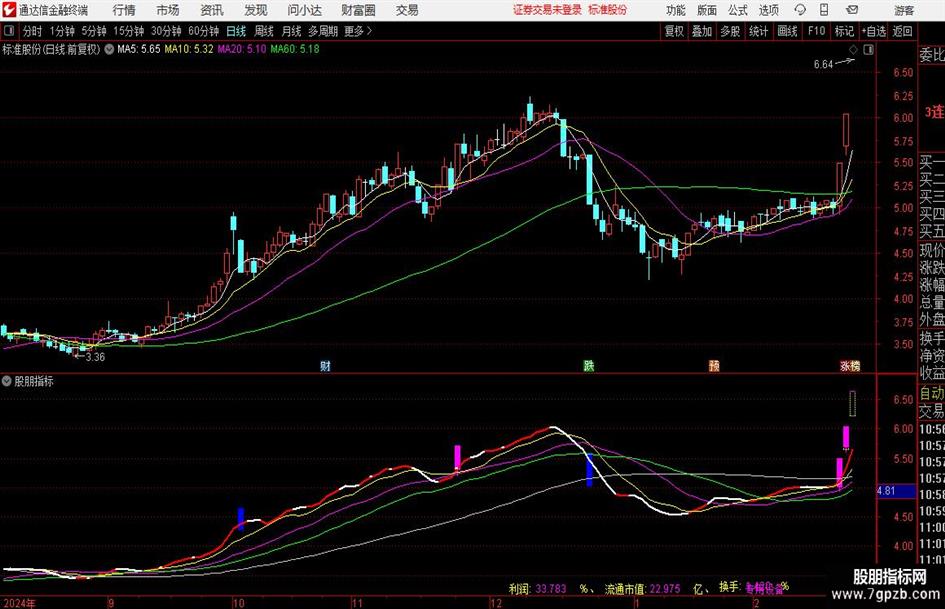Click the MA5: 5.65 label
The image size is (945, 609).
(139, 49)
